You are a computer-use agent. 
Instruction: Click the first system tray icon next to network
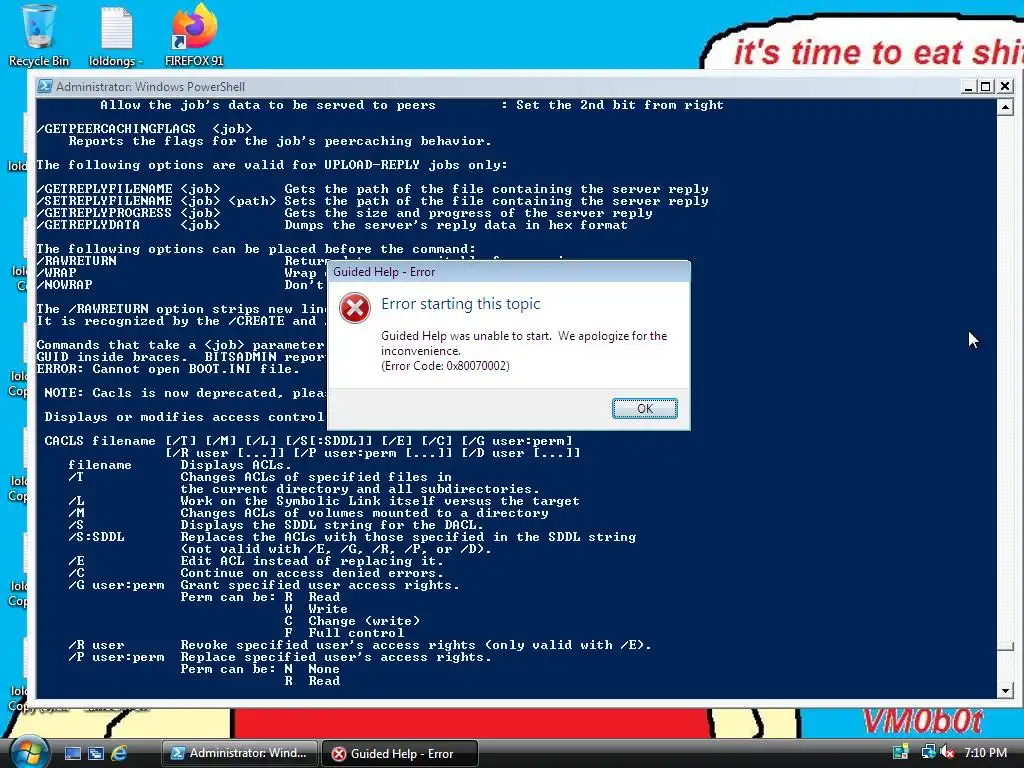[901, 753]
